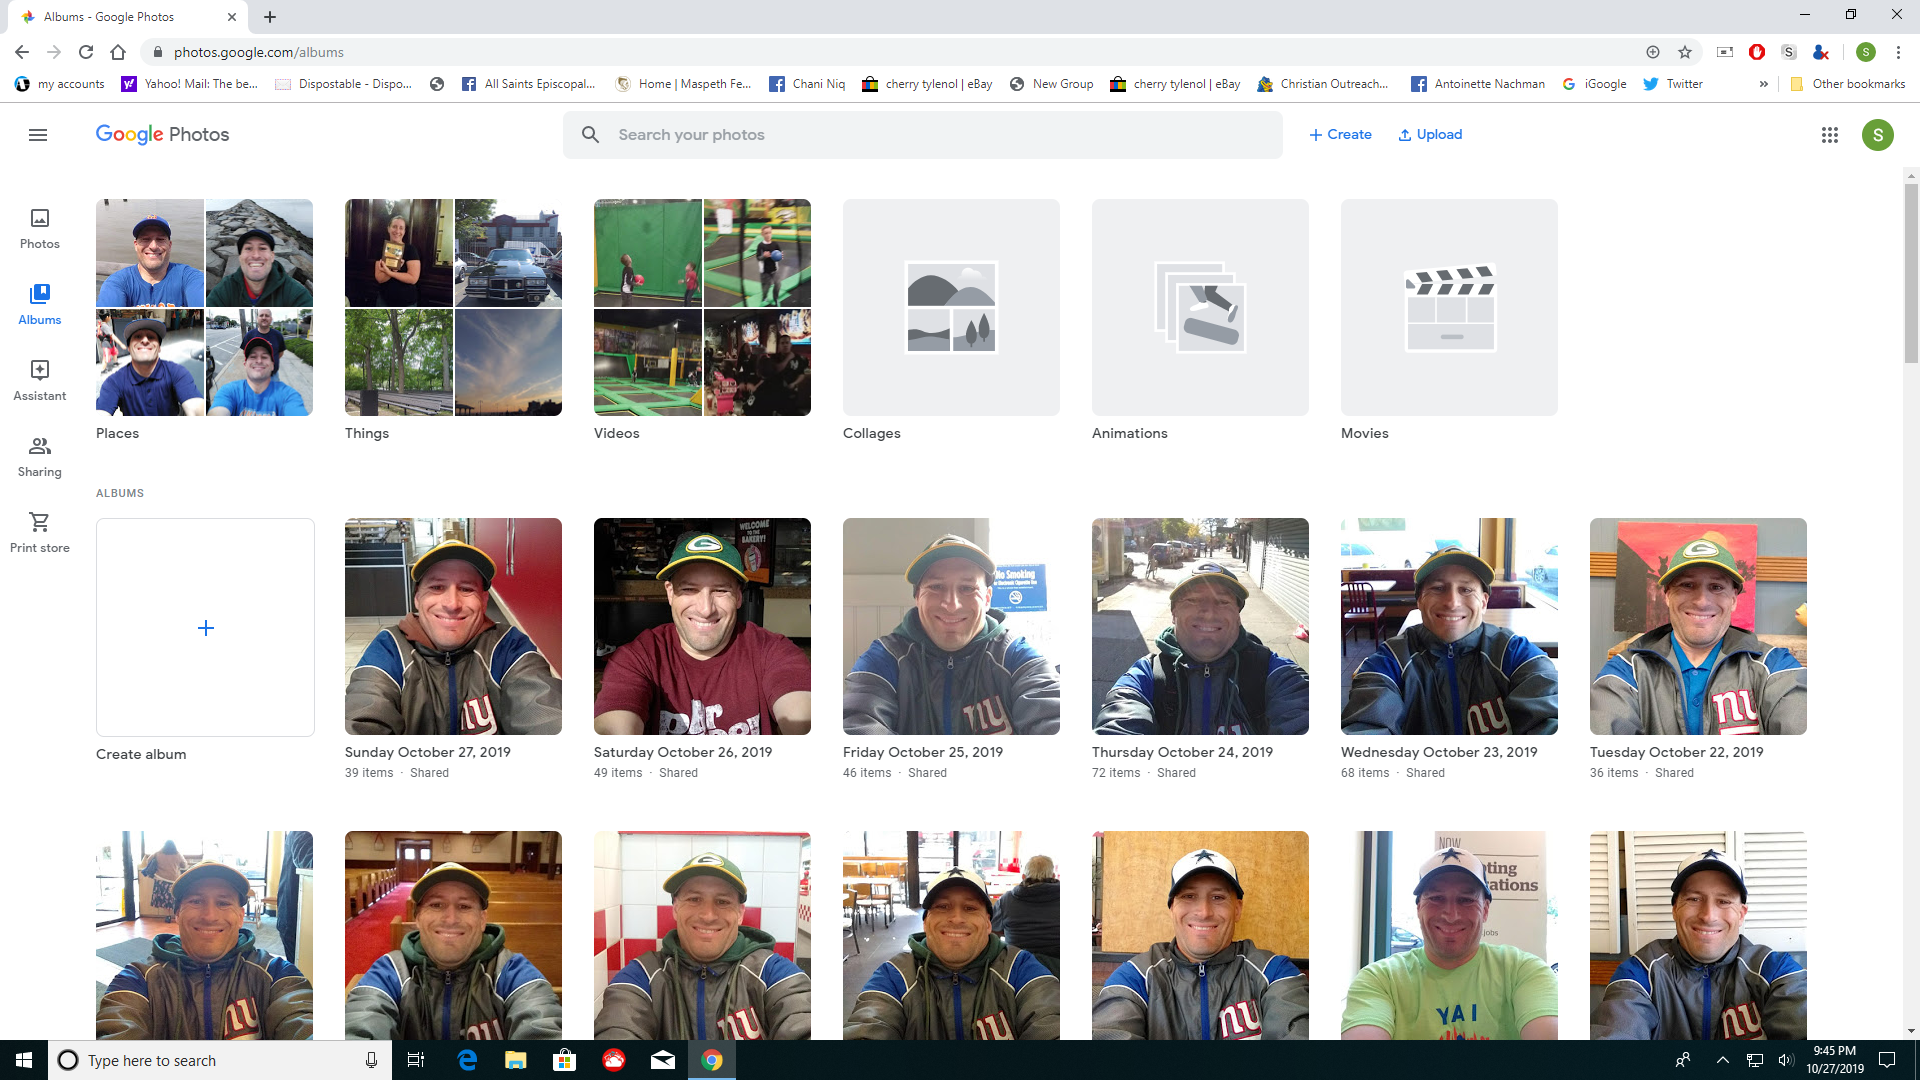The image size is (1920, 1080).
Task: Open the Print store section
Action: pos(40,532)
